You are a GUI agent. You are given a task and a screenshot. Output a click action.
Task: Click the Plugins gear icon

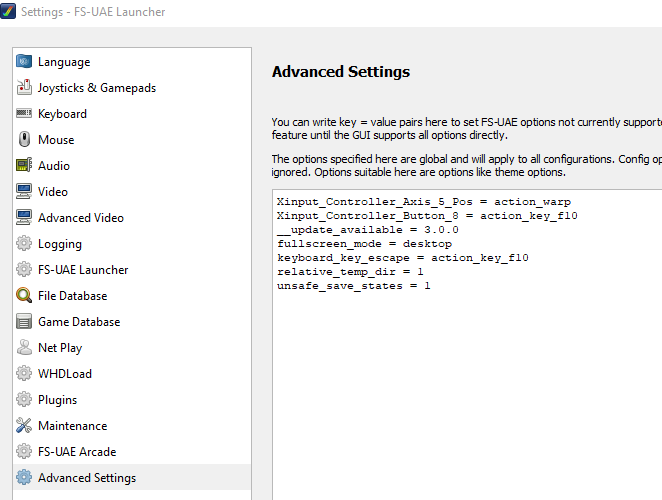pos(24,399)
